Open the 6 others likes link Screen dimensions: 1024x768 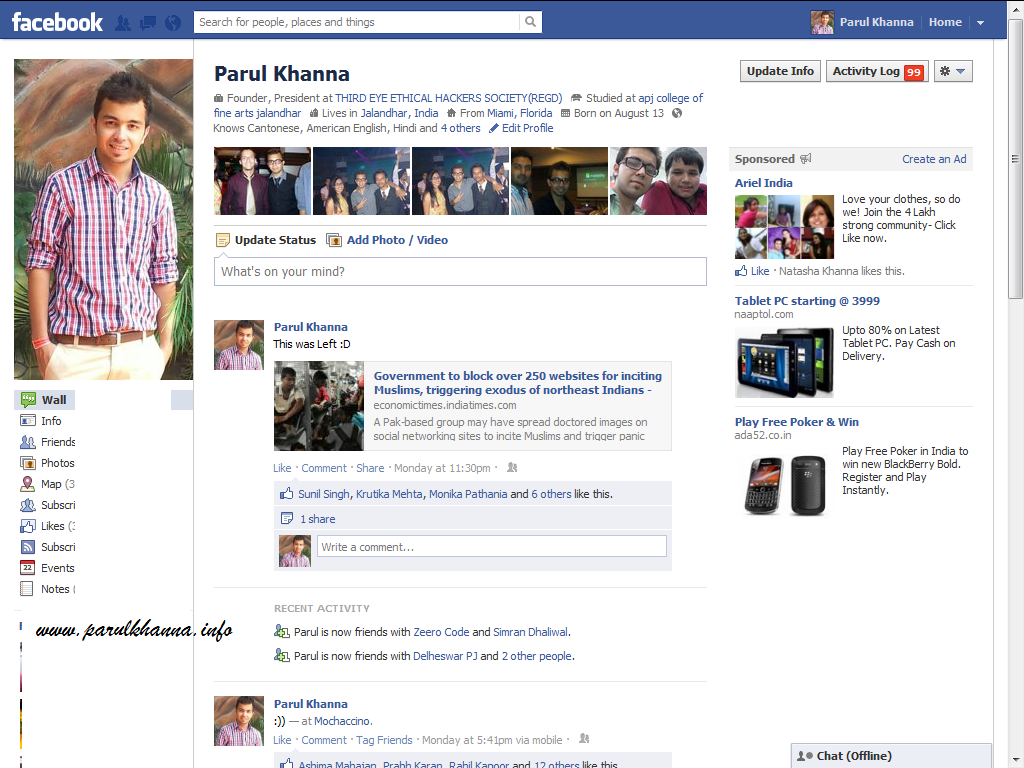pos(551,494)
